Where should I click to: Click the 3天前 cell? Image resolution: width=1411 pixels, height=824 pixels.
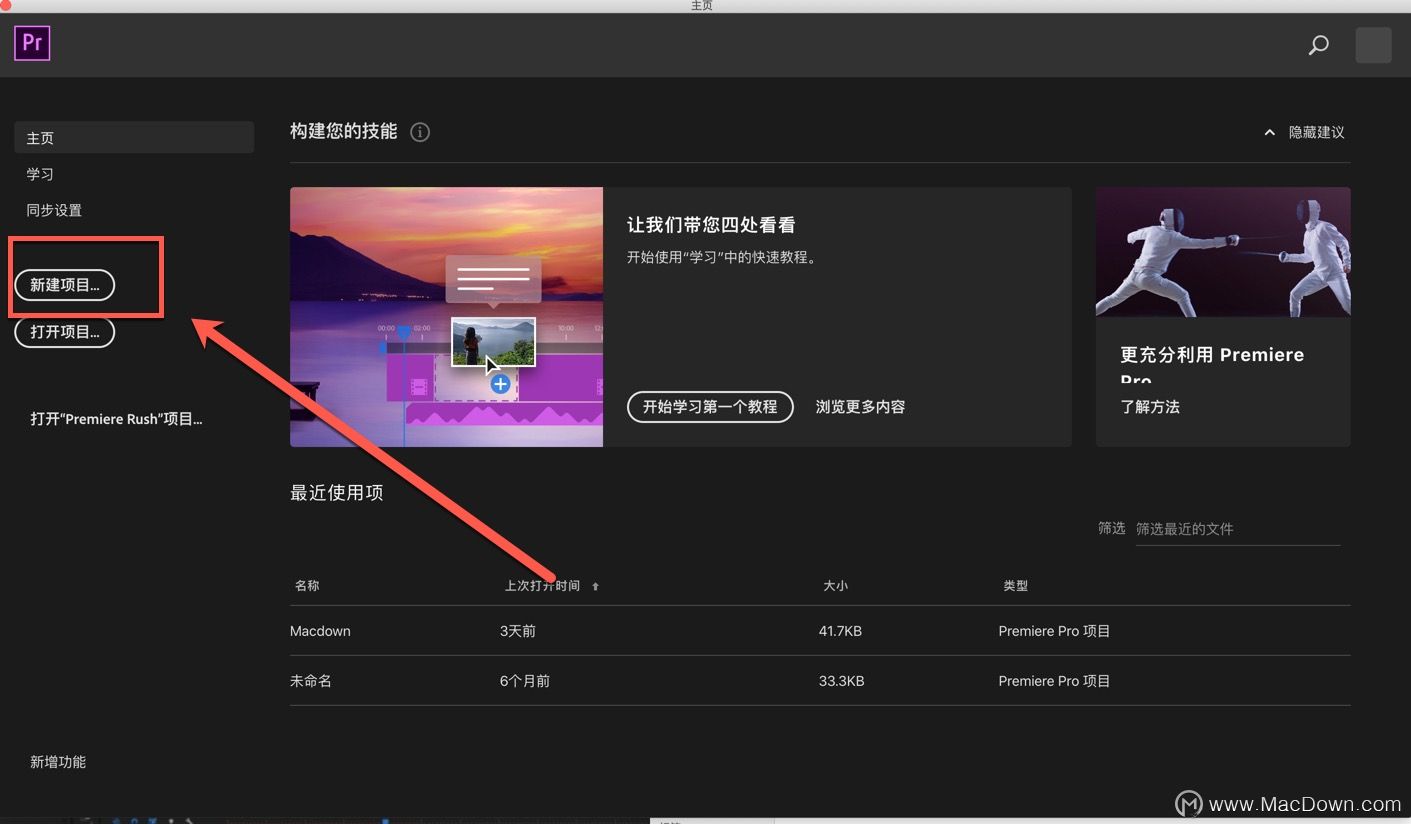coord(518,631)
